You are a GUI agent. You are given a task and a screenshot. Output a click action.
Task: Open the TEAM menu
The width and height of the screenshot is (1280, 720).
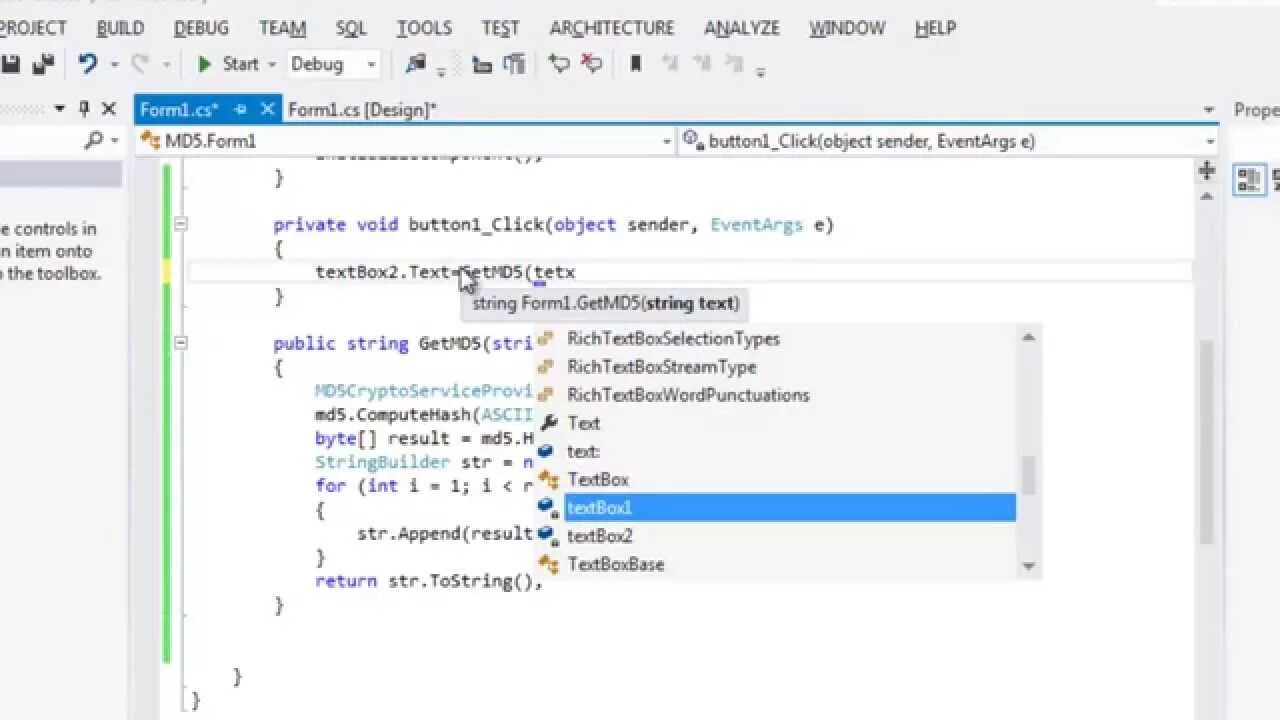282,28
